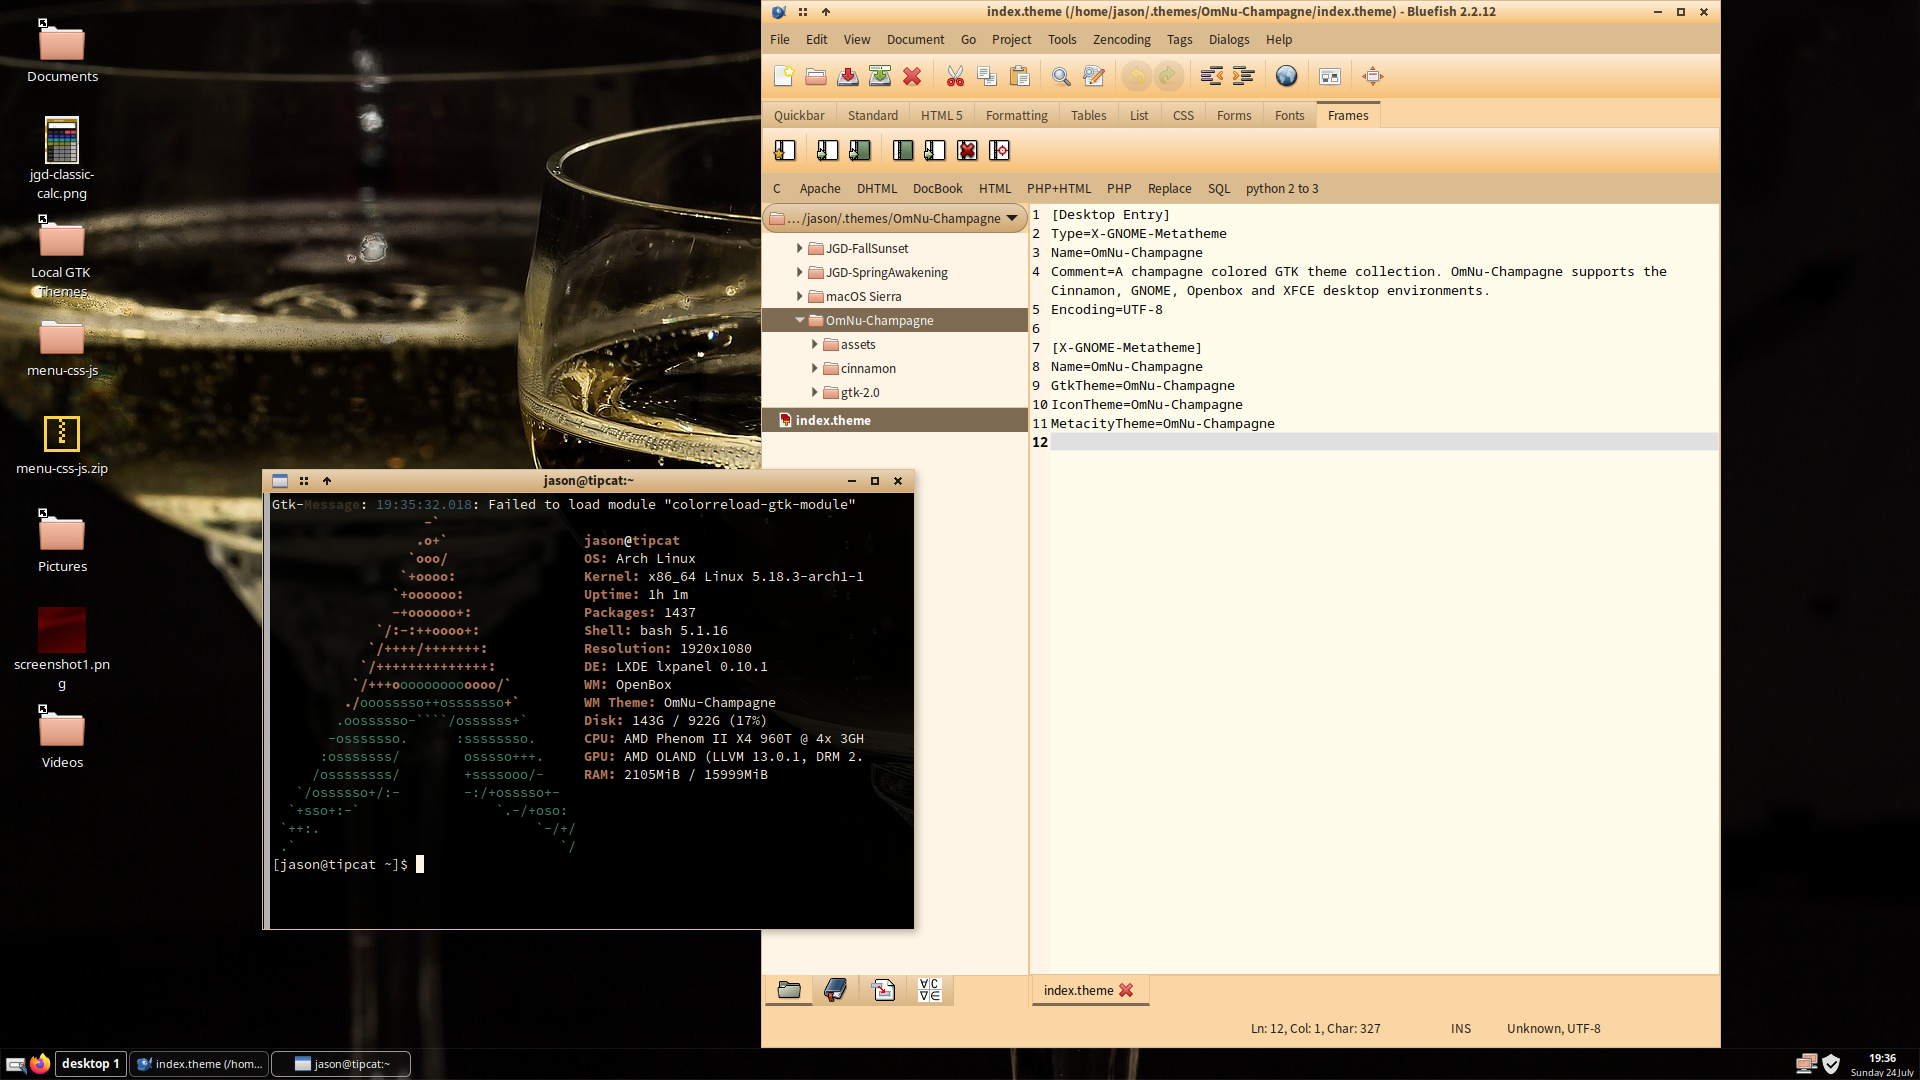
Task: Click the desktop 1 workspace button
Action: (x=91, y=1064)
